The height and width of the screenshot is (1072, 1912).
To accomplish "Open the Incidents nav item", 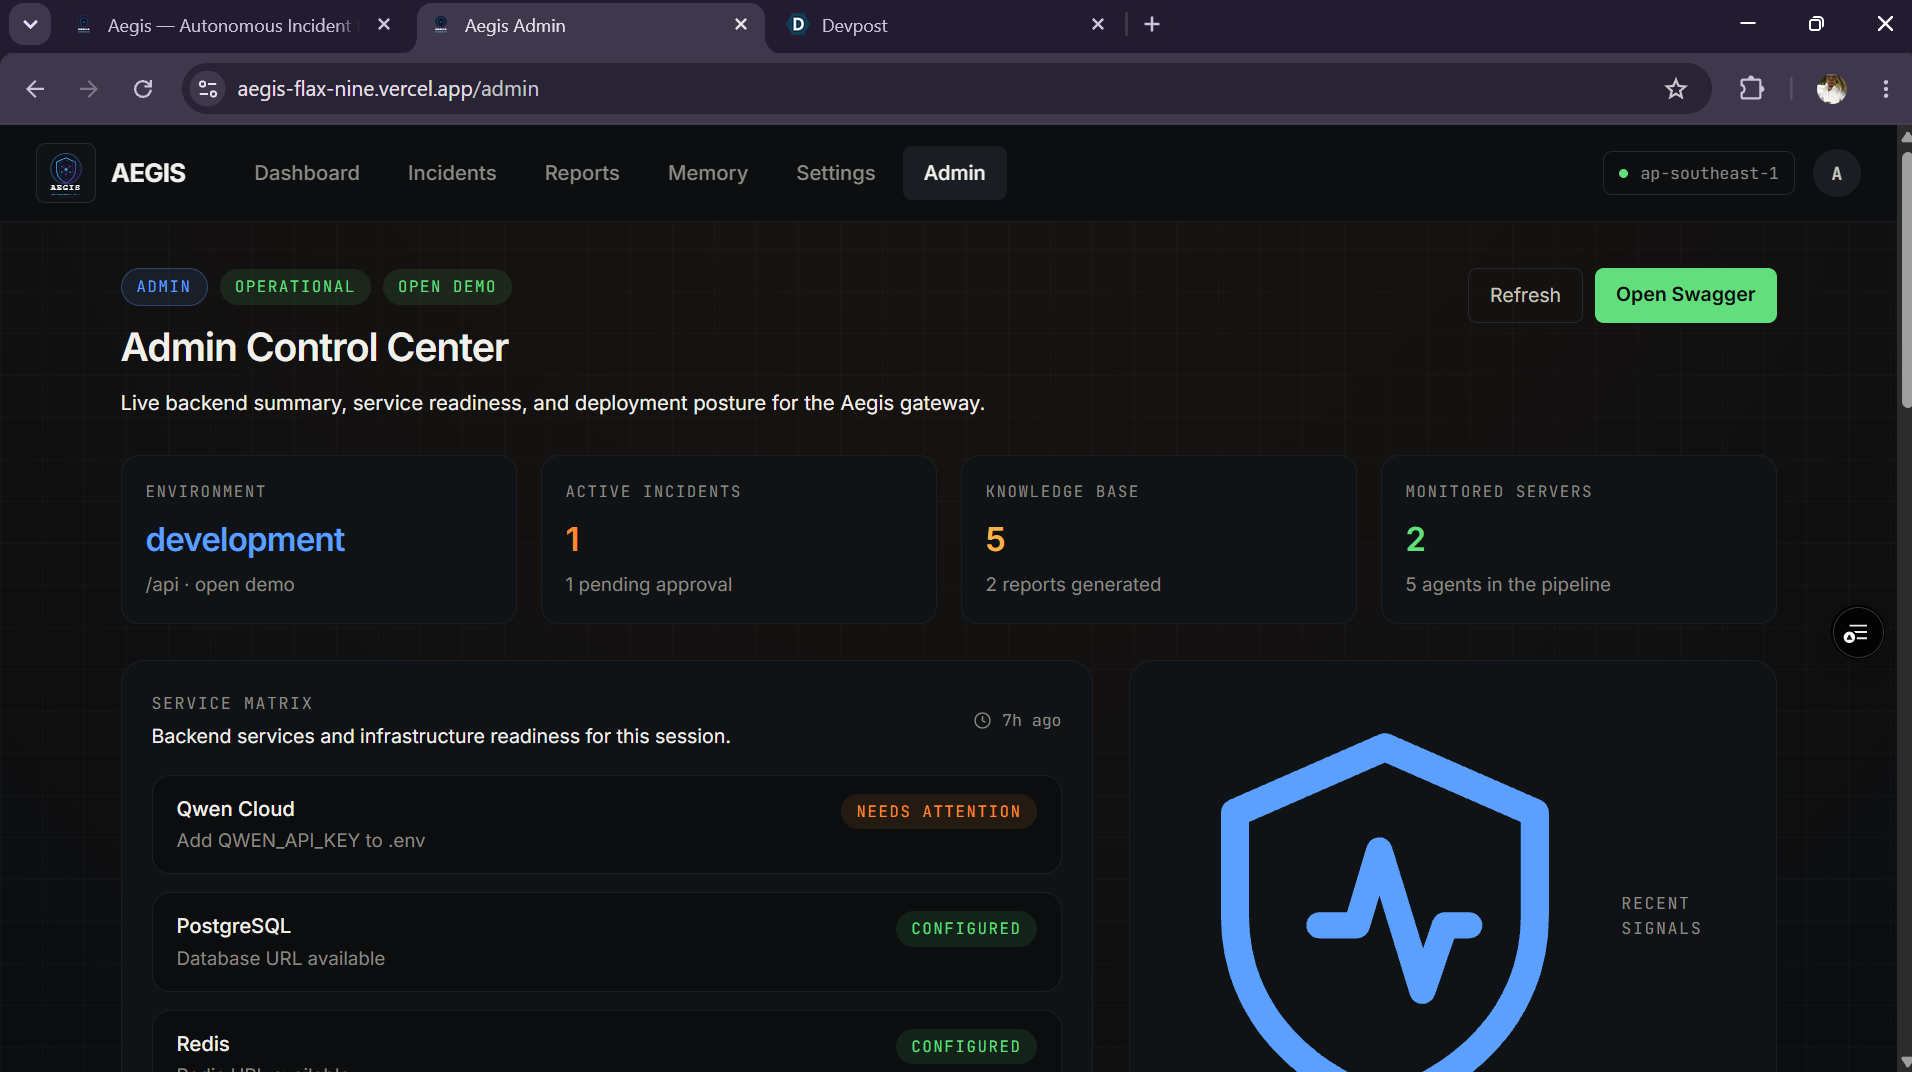I will point(452,173).
